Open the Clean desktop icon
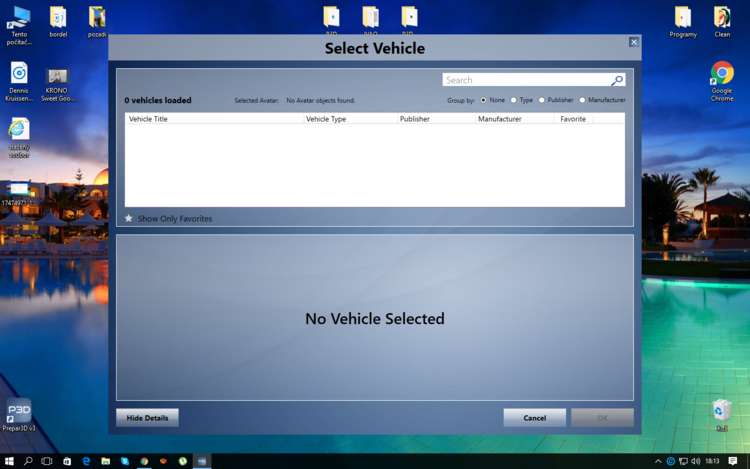750x469 pixels. point(722,22)
